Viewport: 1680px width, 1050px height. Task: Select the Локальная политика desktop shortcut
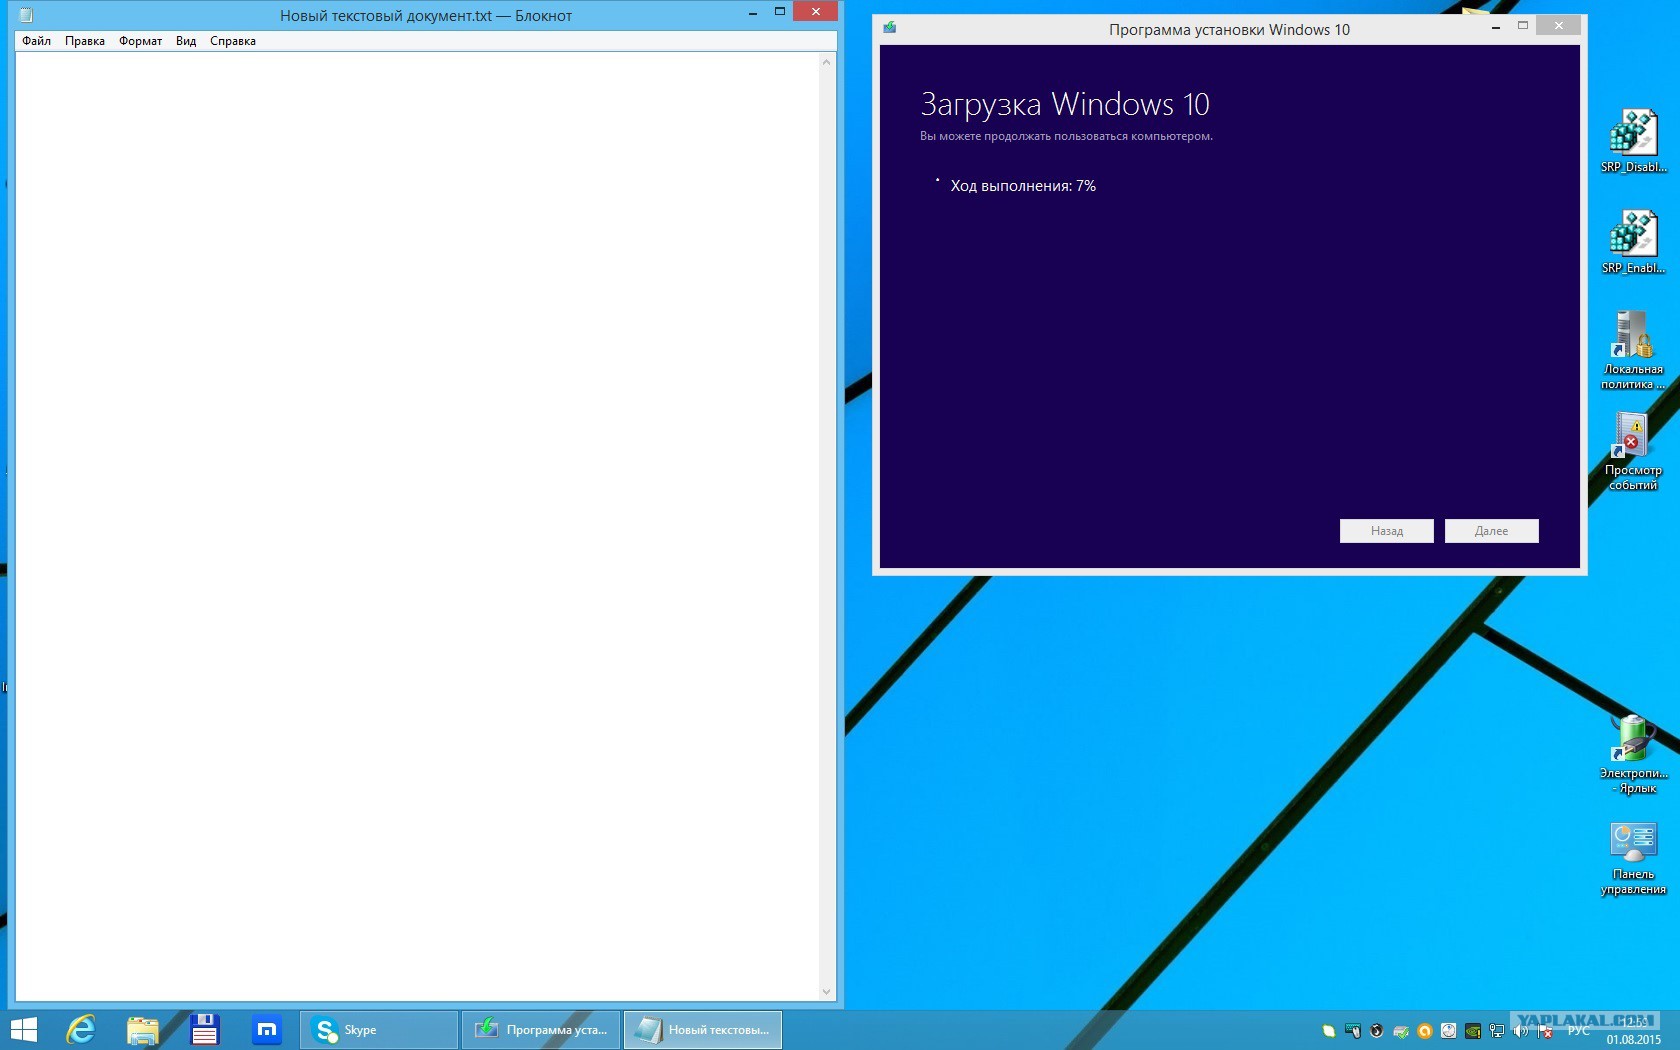(x=1633, y=350)
